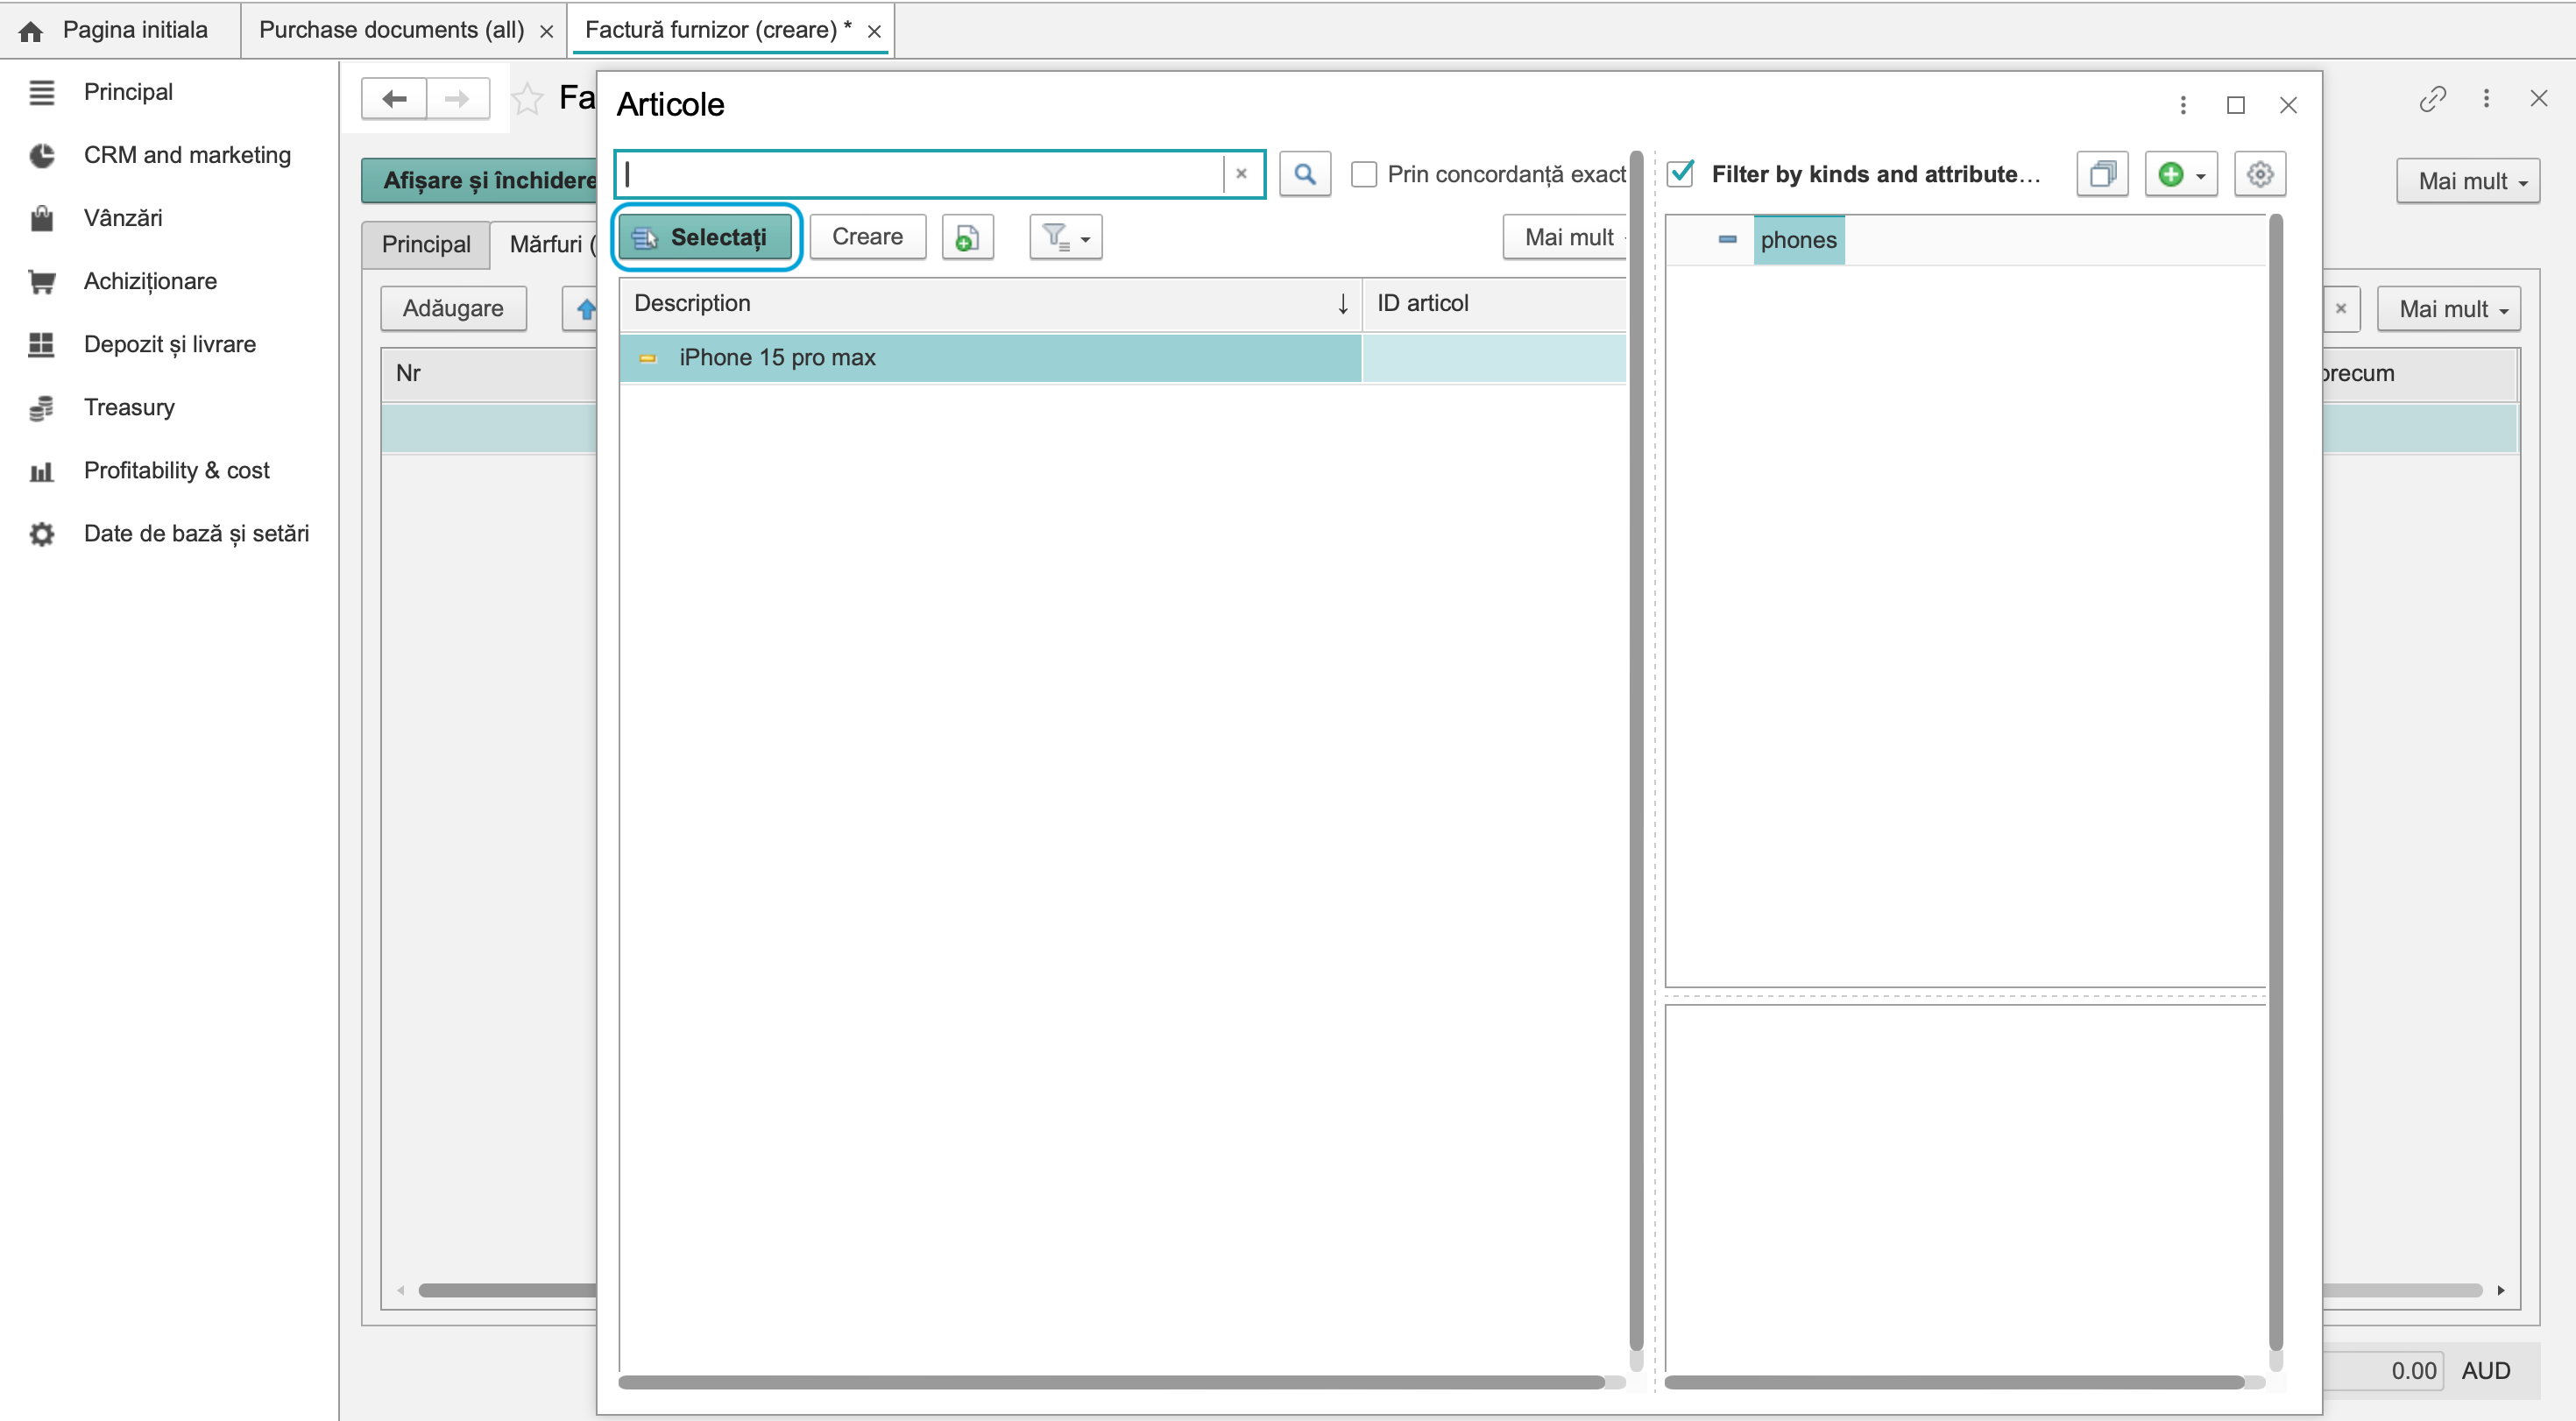Open the filter funnel dropdown
2576x1421 pixels.
point(1065,237)
